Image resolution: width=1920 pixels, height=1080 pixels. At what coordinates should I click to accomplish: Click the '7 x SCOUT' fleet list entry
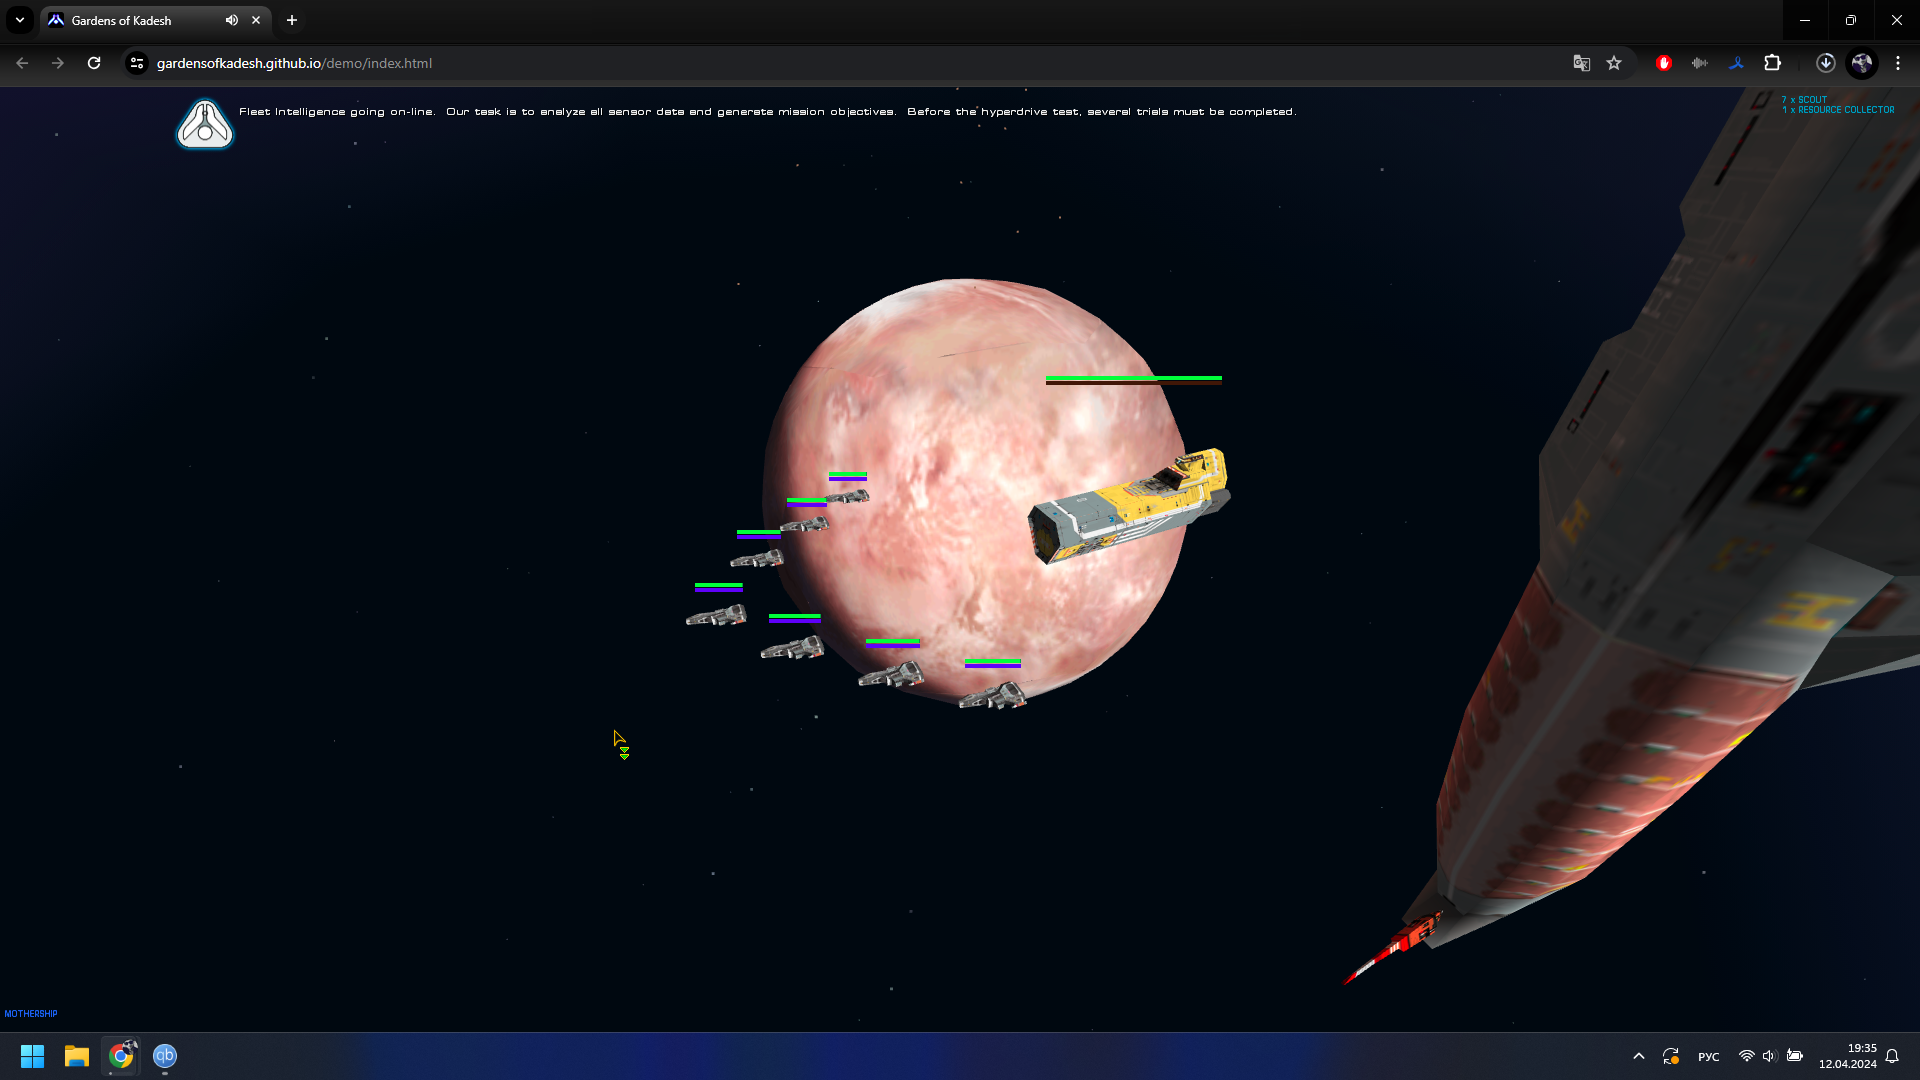click(x=1804, y=100)
